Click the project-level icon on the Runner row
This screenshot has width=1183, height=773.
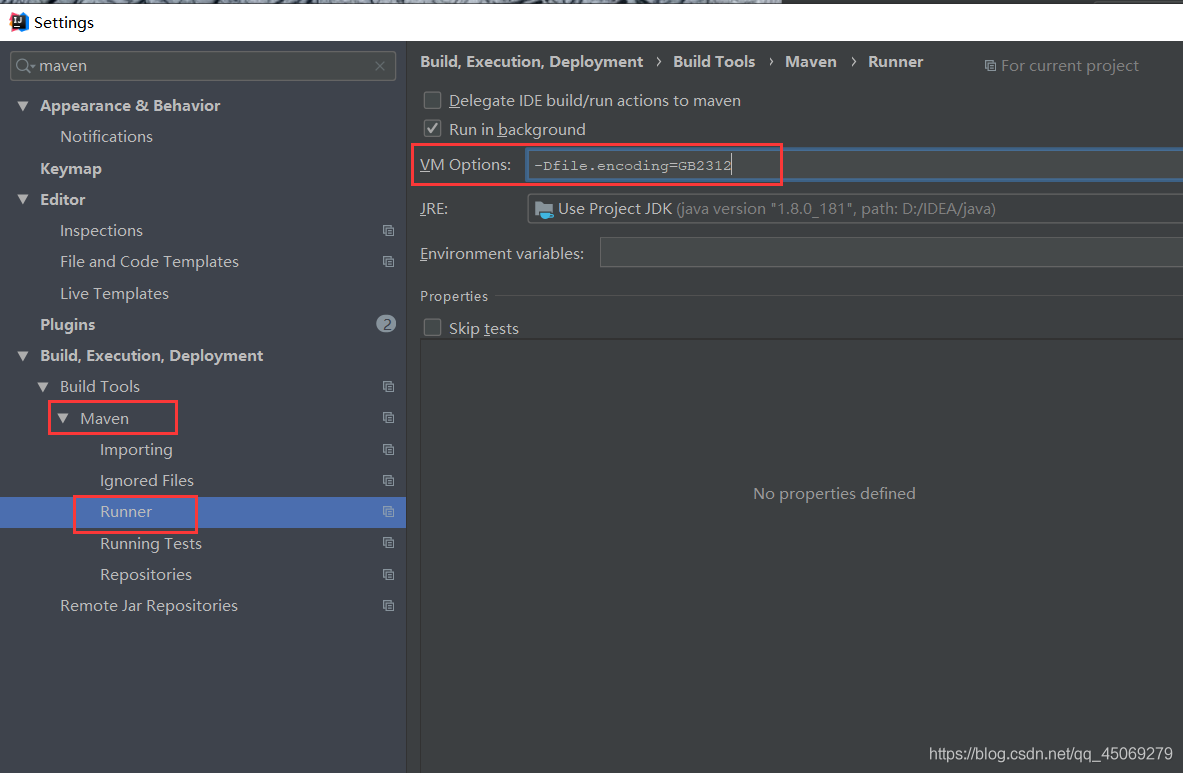[x=389, y=511]
